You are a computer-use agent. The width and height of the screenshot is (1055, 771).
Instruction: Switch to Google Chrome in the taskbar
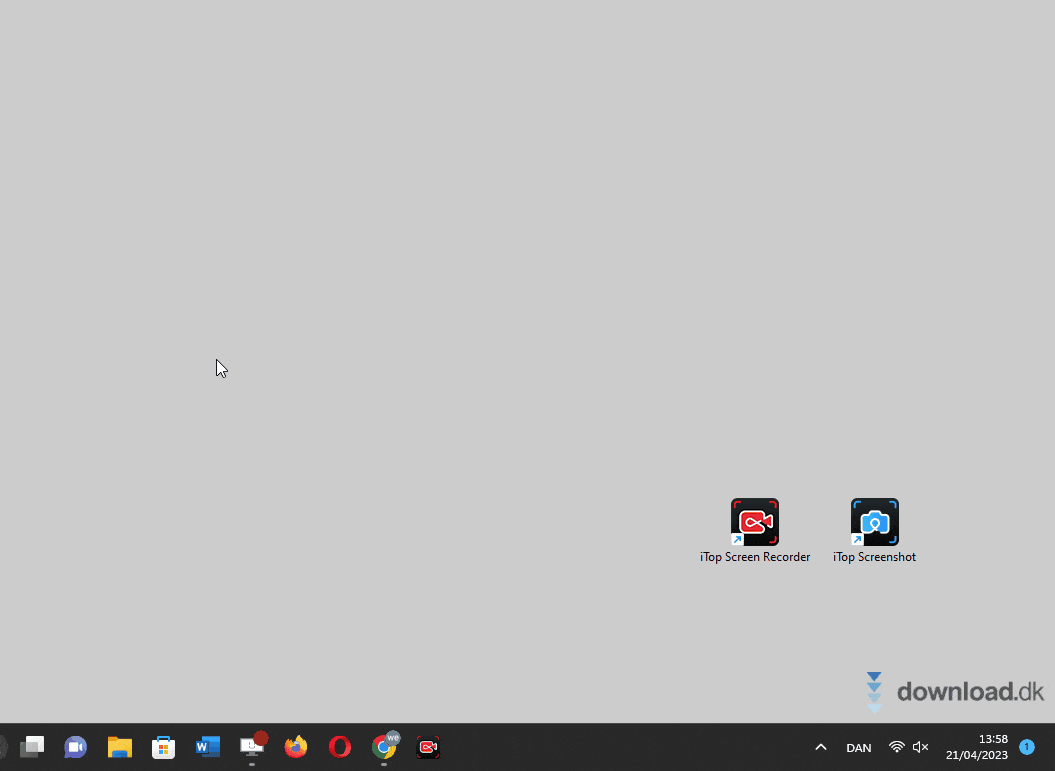pos(384,746)
